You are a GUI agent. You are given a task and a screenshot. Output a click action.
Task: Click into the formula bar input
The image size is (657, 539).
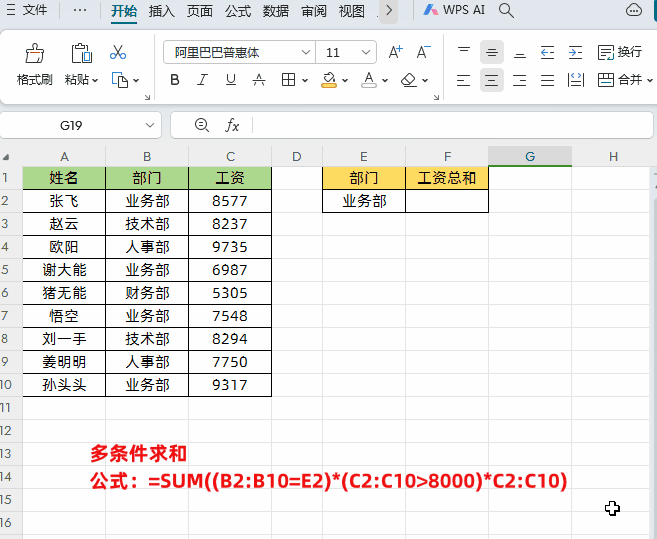pyautogui.click(x=452, y=125)
